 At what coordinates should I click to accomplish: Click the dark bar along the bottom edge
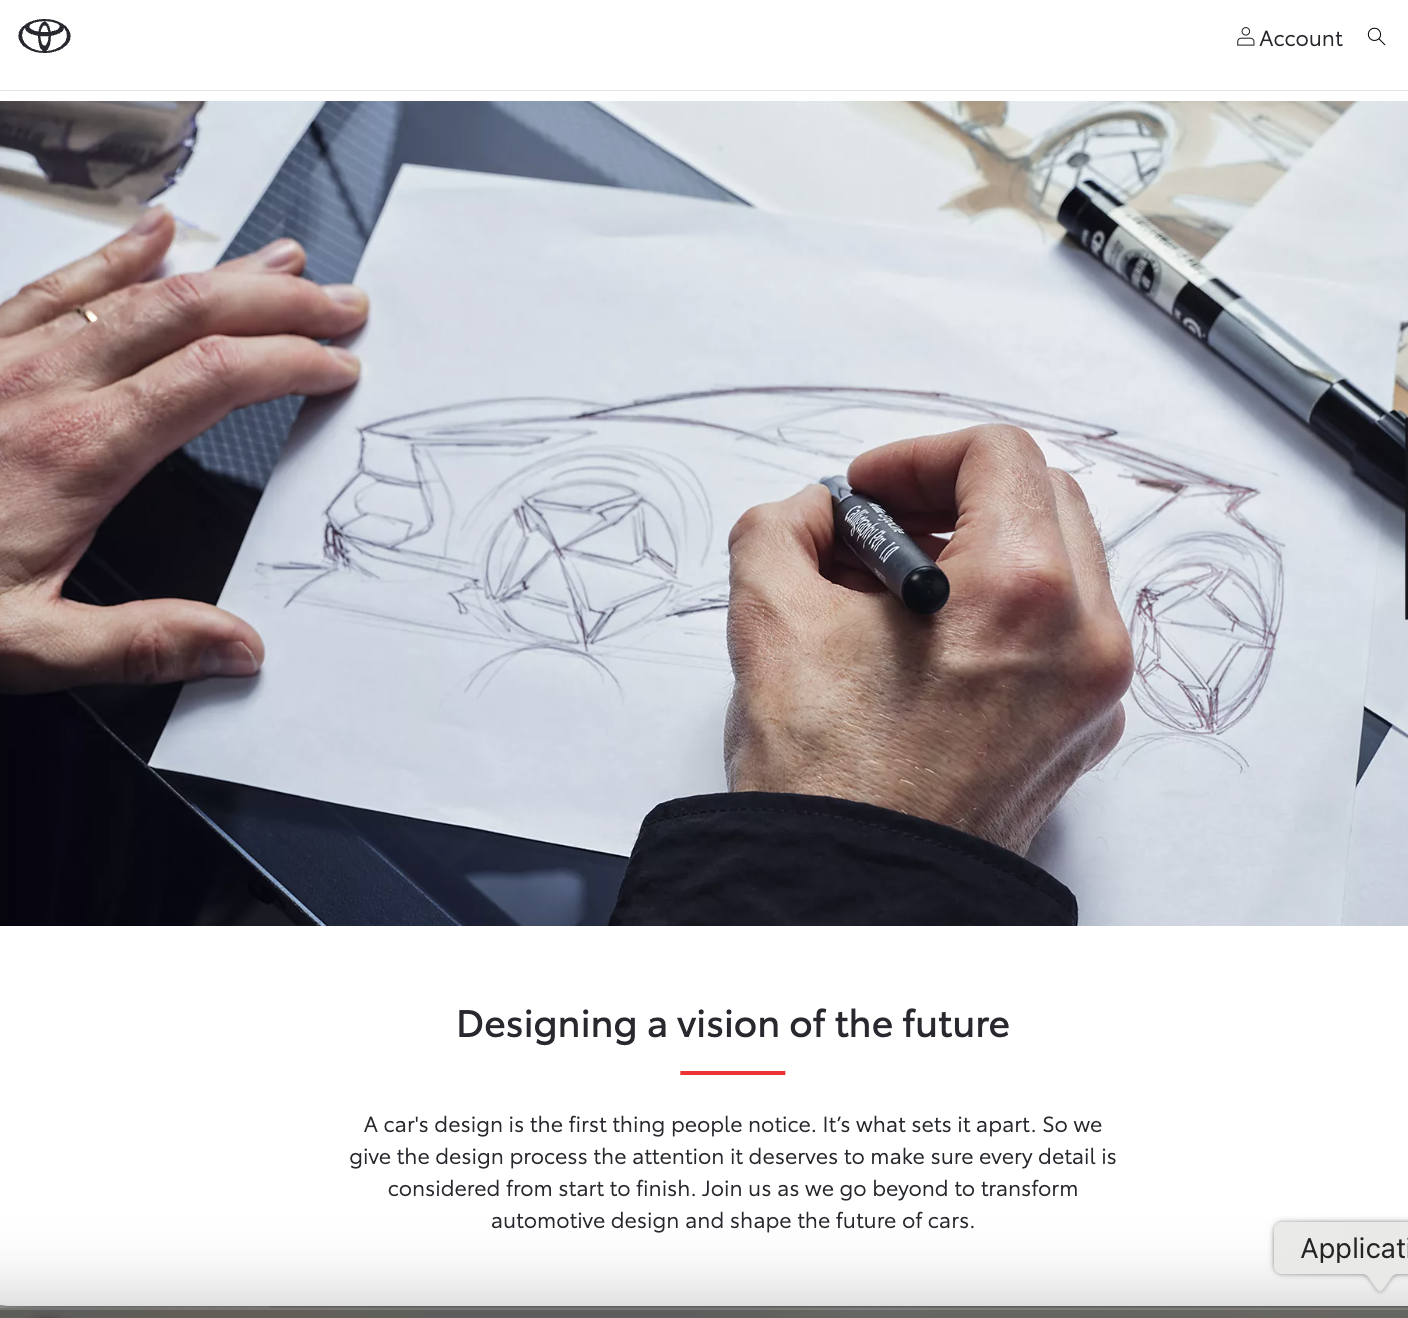[x=704, y=1311]
